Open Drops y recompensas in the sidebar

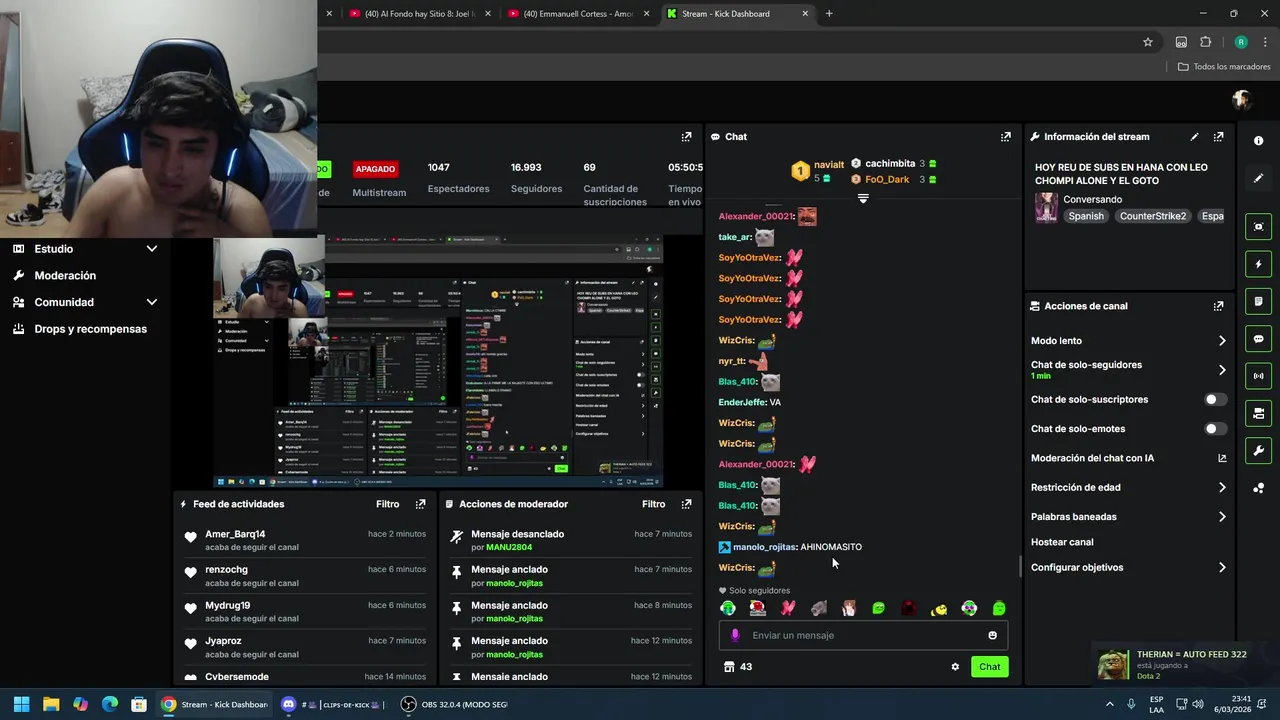pyautogui.click(x=90, y=329)
